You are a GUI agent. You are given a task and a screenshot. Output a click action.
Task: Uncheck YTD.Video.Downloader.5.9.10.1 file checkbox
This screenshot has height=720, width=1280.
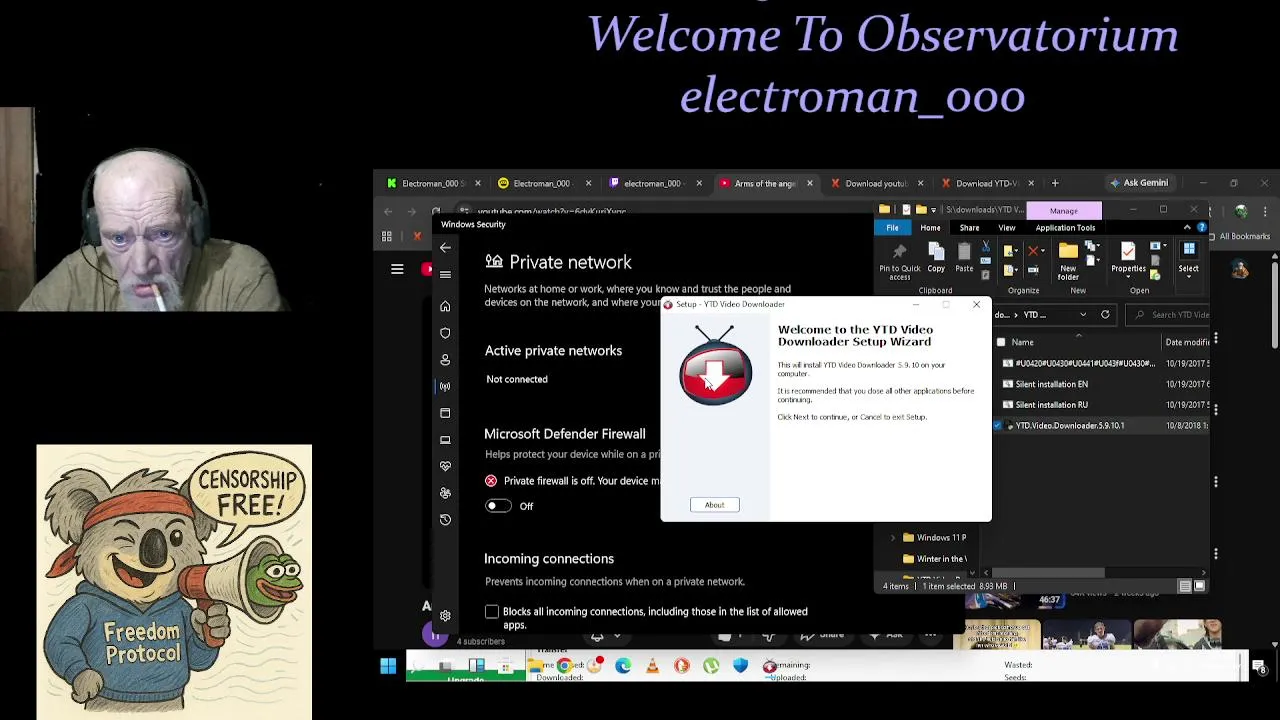point(997,426)
